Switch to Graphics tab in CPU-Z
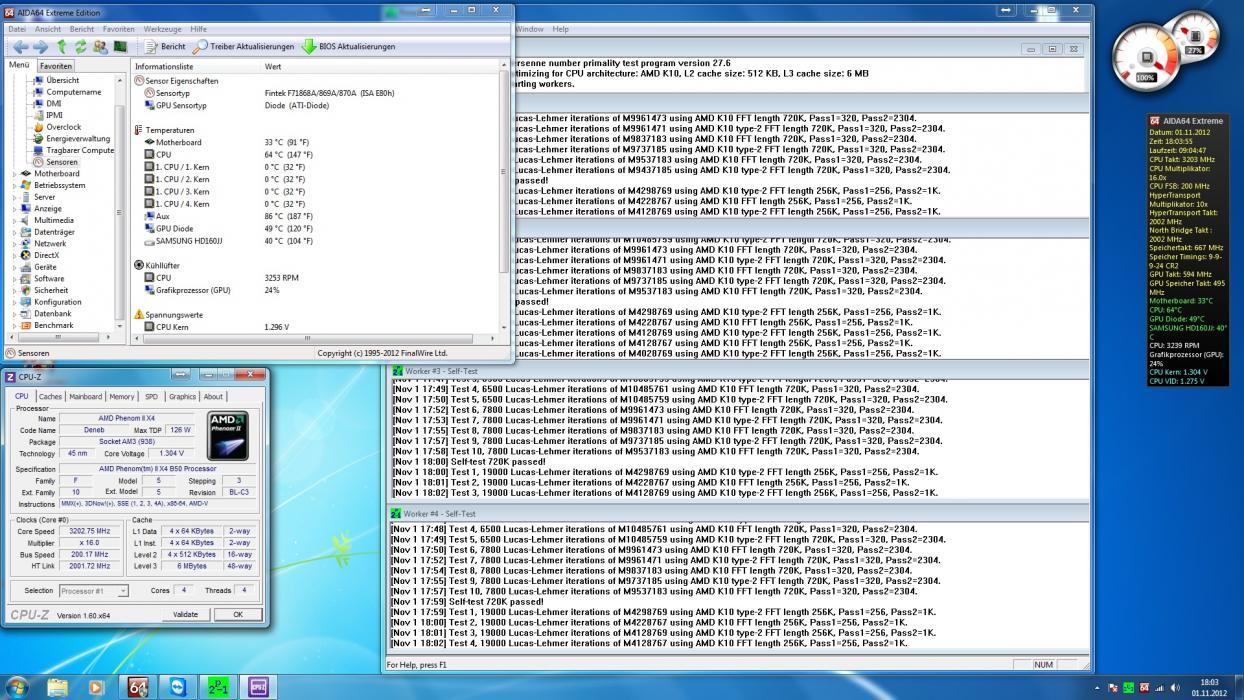Image resolution: width=1244 pixels, height=700 pixels. coord(182,397)
